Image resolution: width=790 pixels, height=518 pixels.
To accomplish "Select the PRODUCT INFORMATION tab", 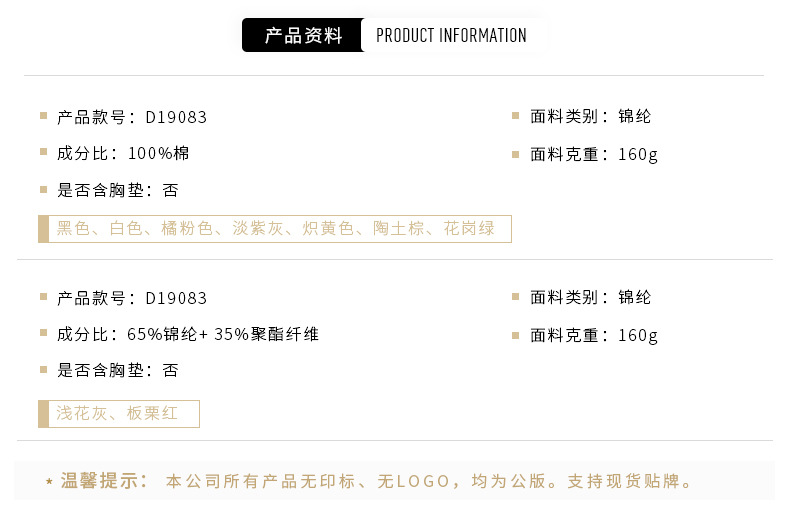I will [451, 36].
